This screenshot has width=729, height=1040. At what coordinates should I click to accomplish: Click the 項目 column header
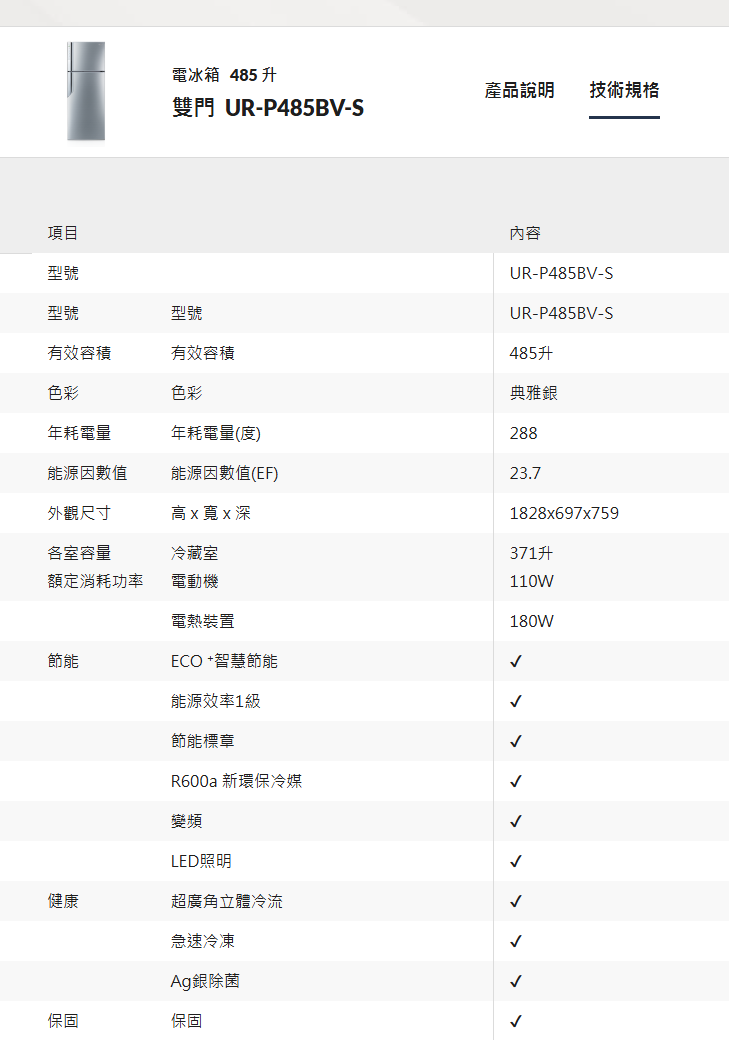pos(63,233)
